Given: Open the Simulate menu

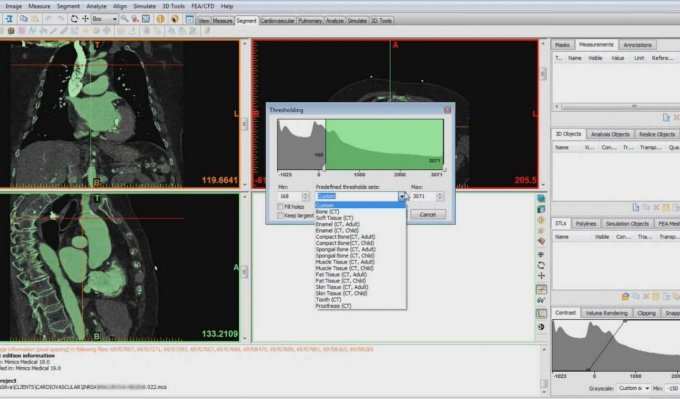Looking at the screenshot, I should pos(144,7).
